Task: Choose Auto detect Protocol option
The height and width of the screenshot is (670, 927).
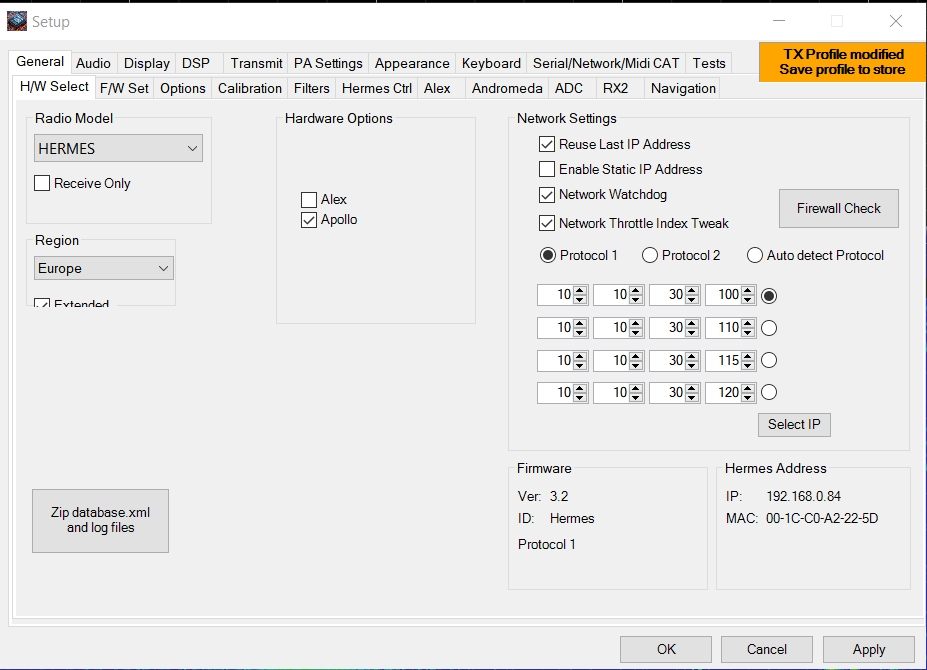Action: point(755,255)
